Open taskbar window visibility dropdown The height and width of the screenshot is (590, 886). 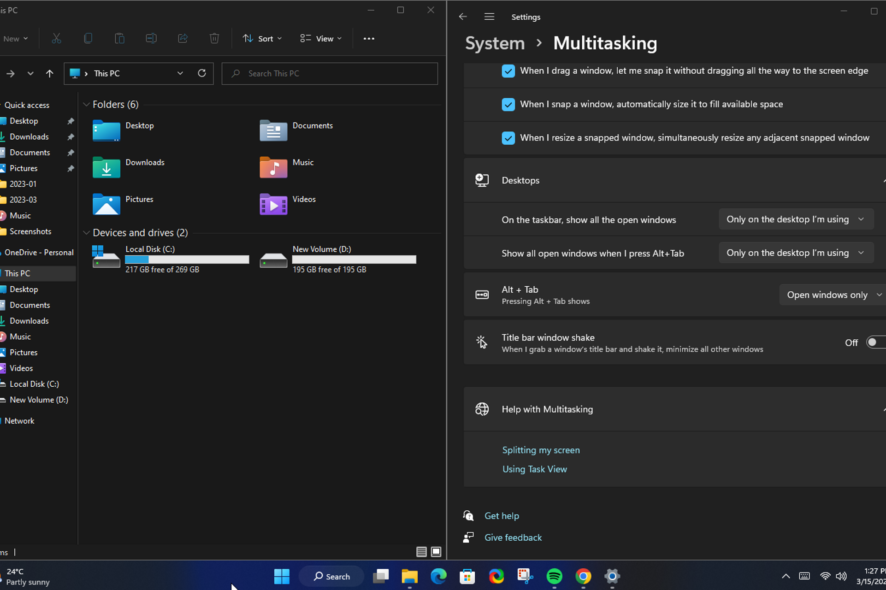pyautogui.click(x=796, y=219)
